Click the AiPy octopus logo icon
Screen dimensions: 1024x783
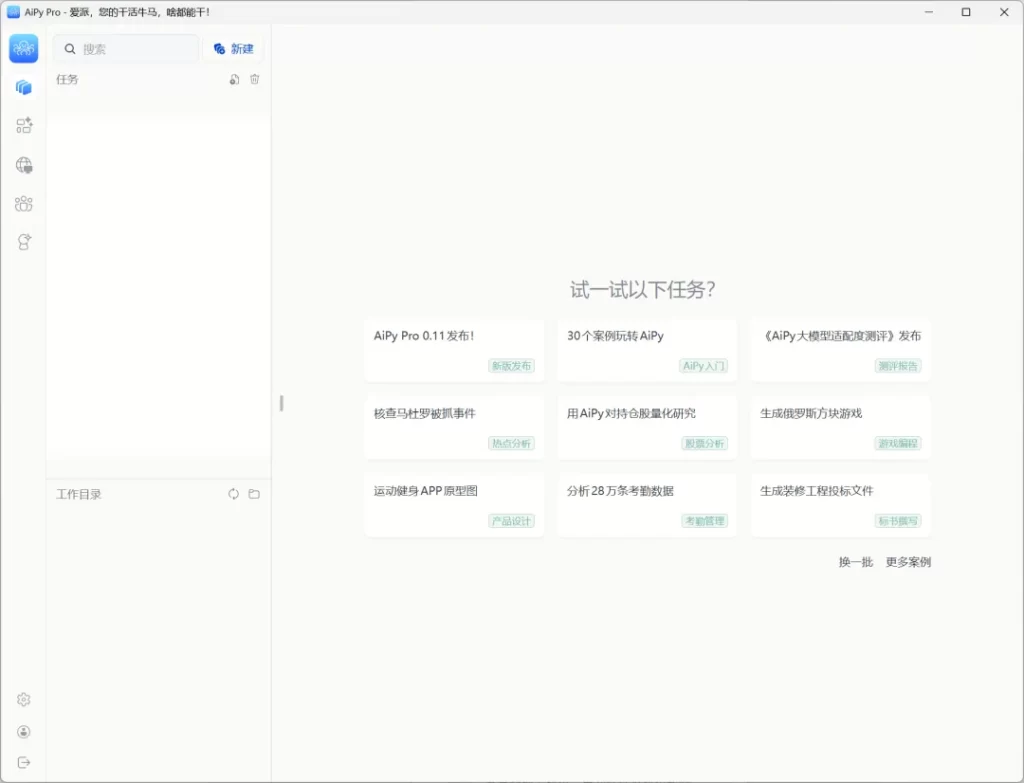[x=24, y=49]
